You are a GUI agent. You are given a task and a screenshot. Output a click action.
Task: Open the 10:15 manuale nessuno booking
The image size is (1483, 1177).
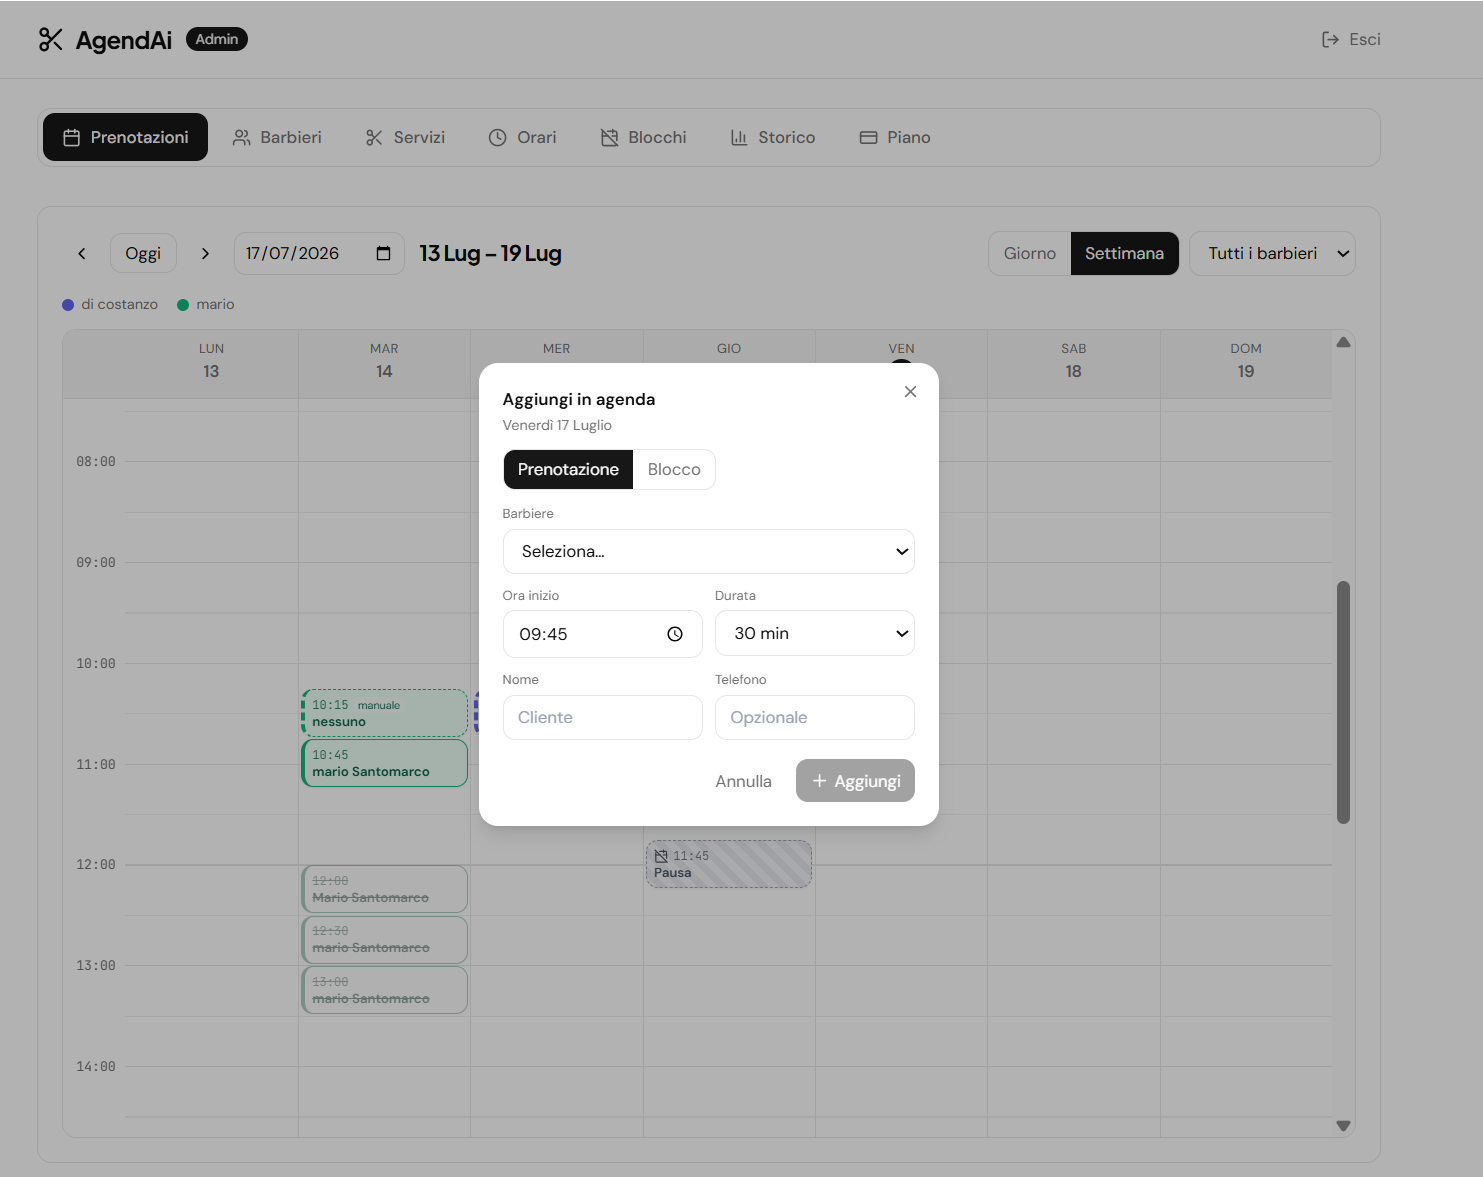[x=385, y=713]
